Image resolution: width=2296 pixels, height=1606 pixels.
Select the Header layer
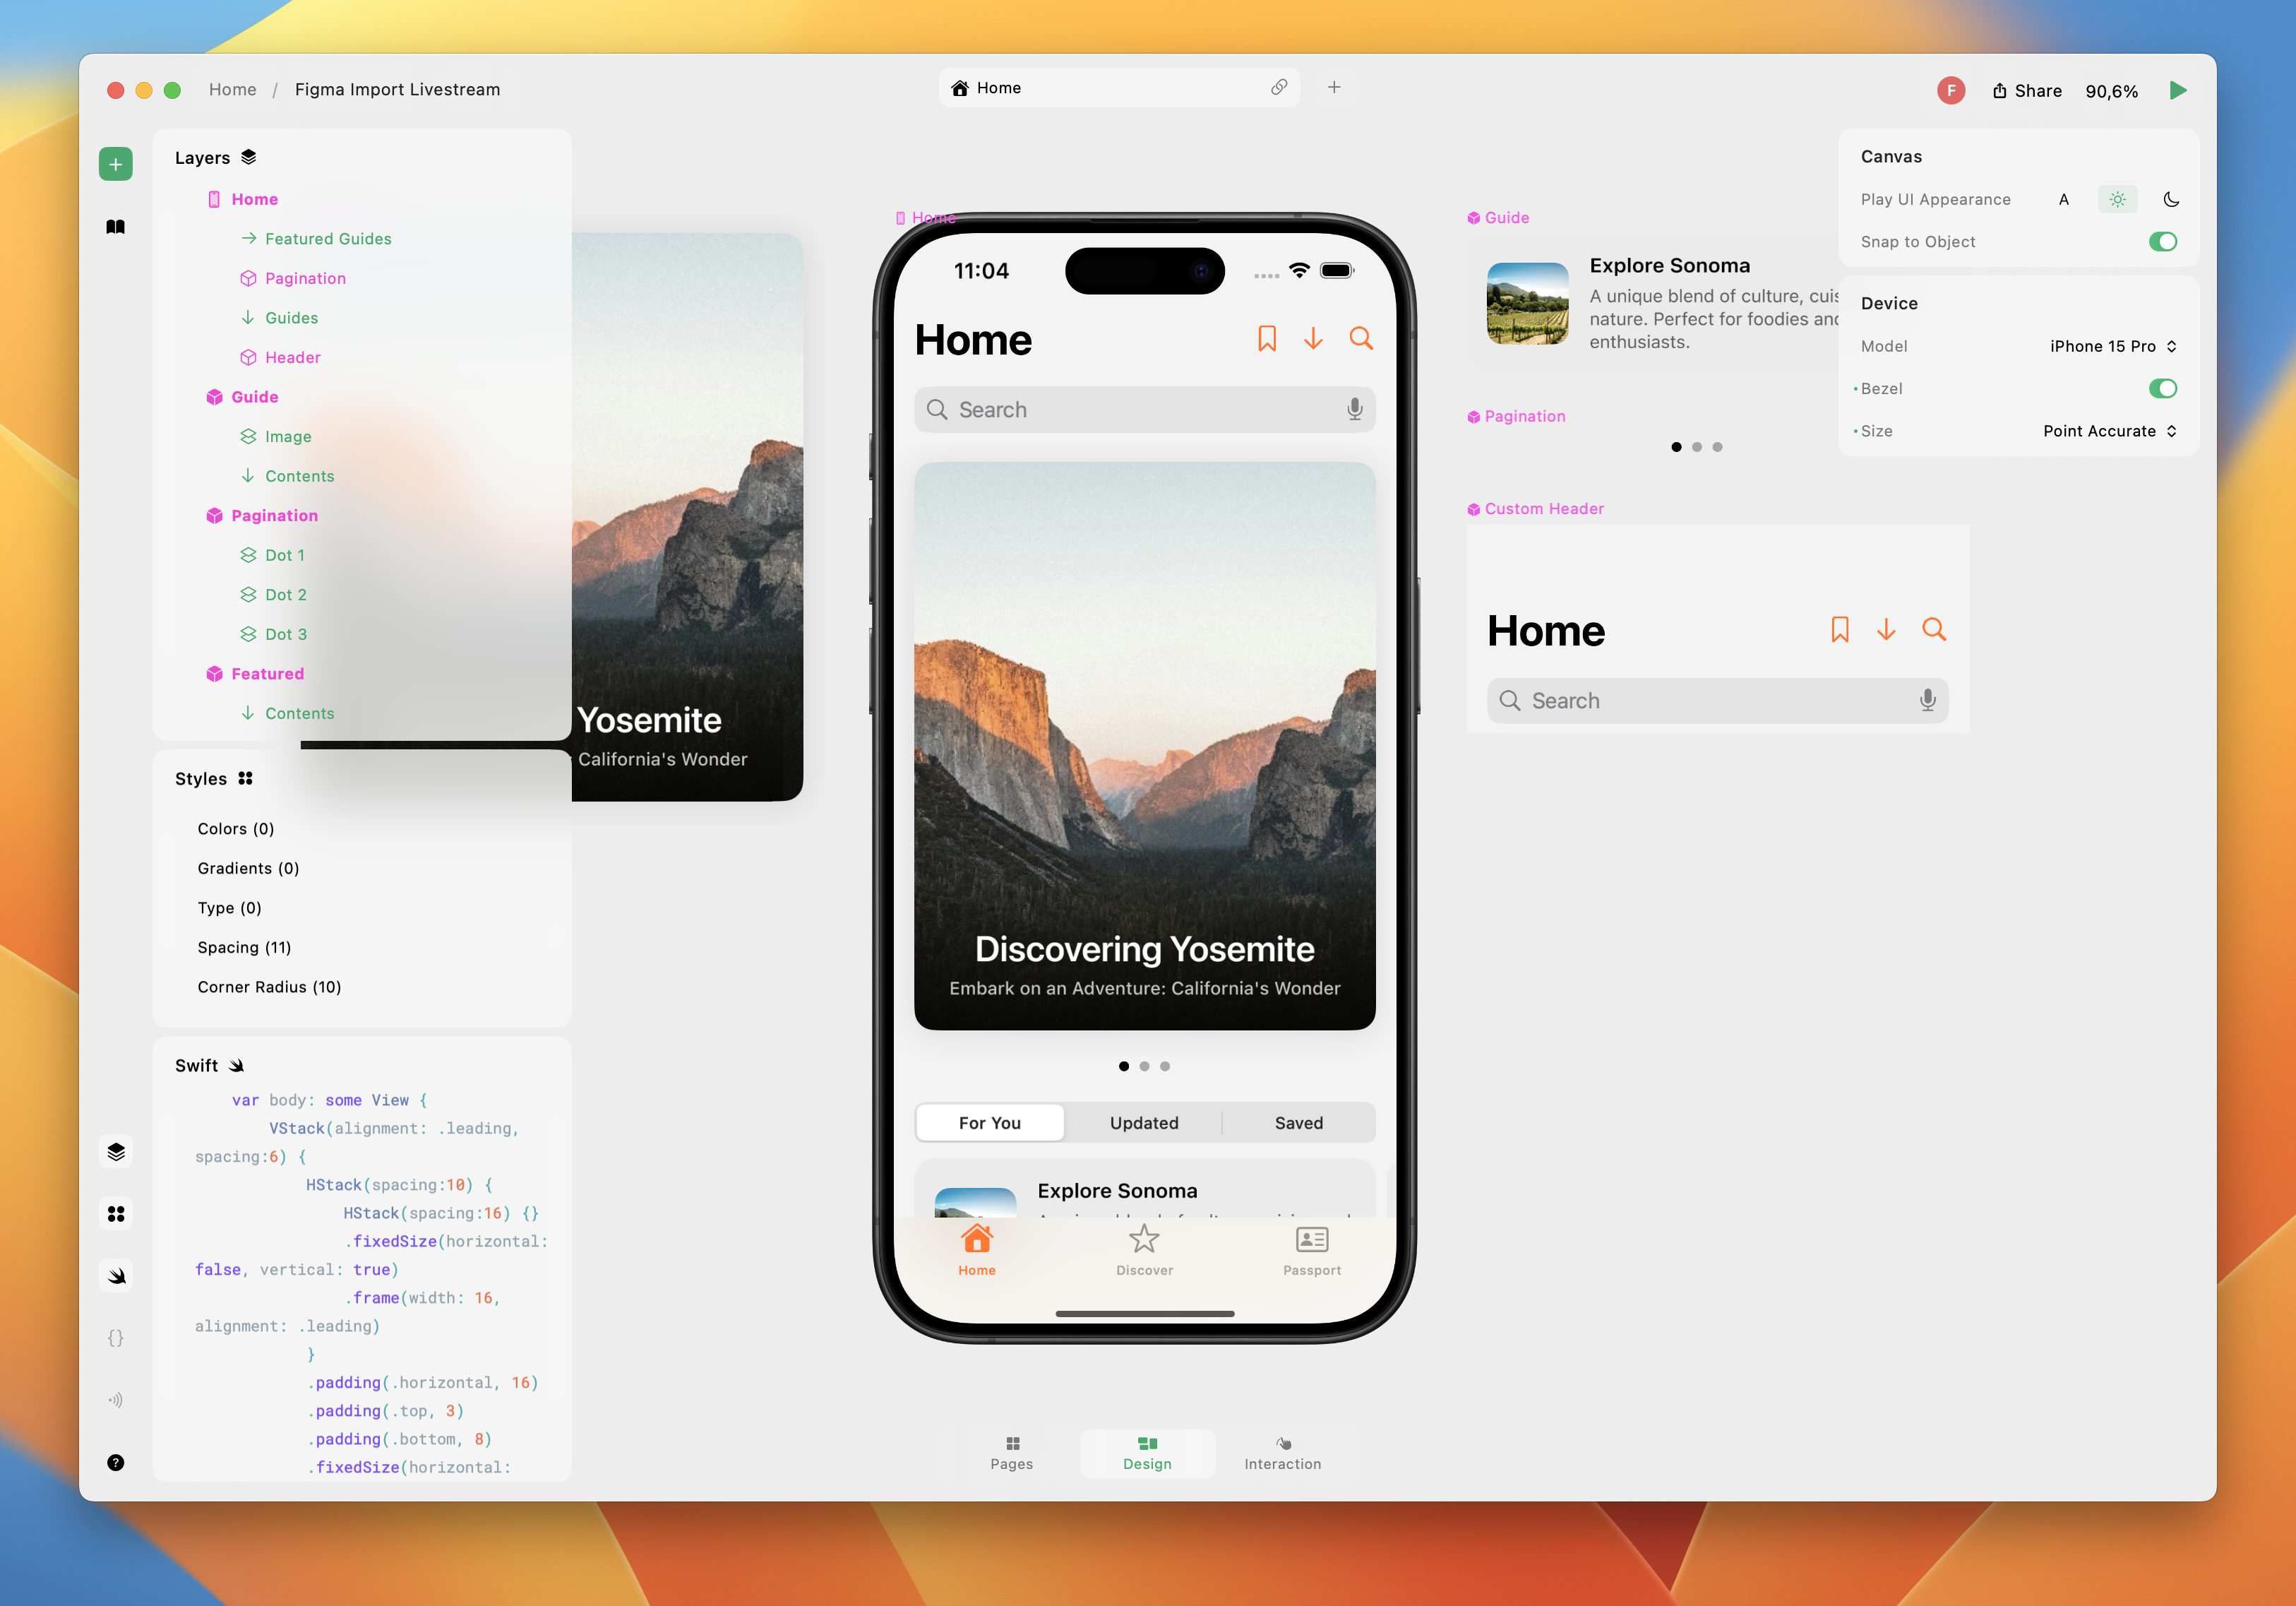(280, 358)
